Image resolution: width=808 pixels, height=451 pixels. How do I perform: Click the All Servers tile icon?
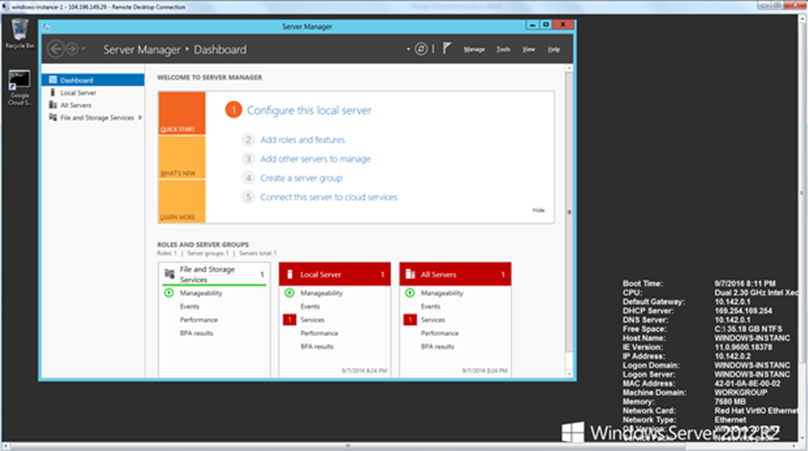[x=410, y=274]
